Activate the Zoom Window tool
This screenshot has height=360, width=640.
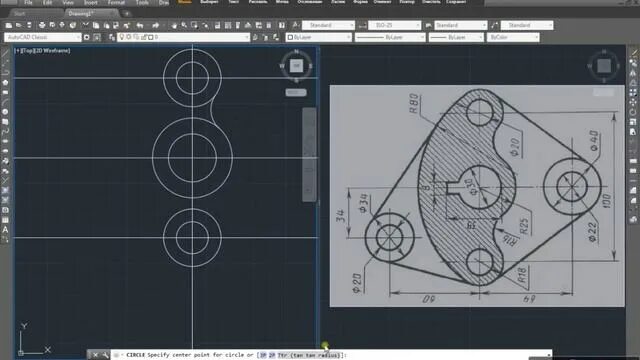194,25
